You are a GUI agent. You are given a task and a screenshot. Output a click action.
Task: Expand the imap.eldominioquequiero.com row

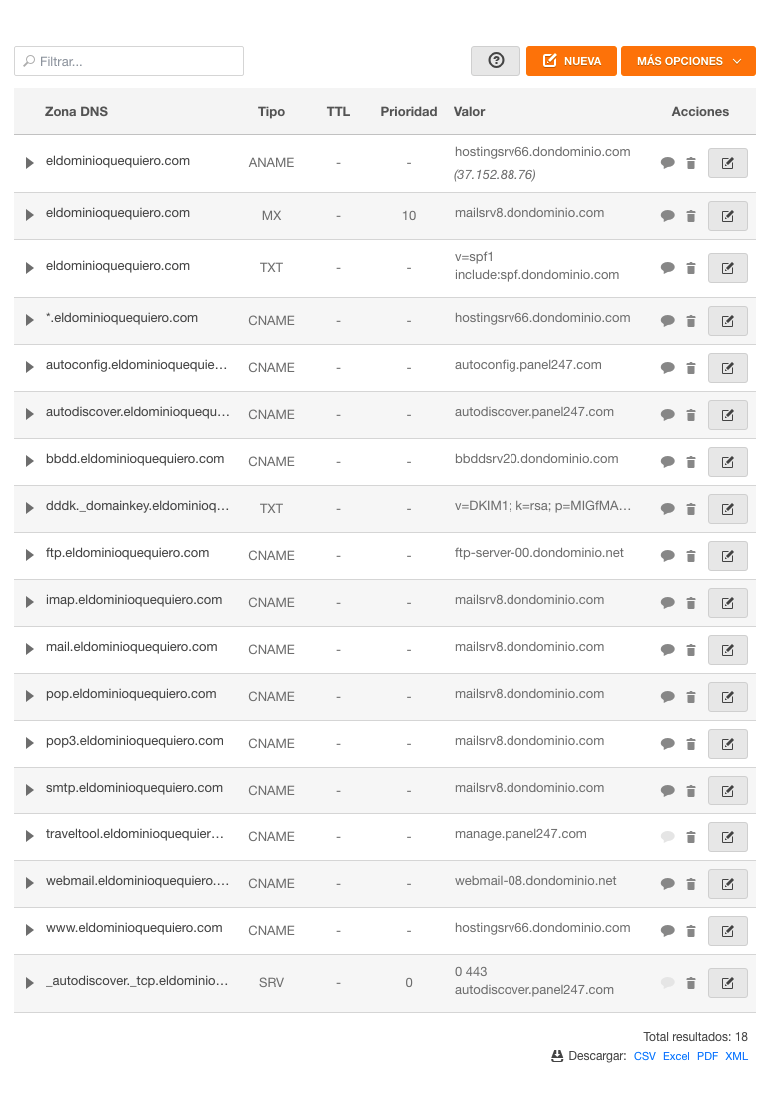coord(29,602)
